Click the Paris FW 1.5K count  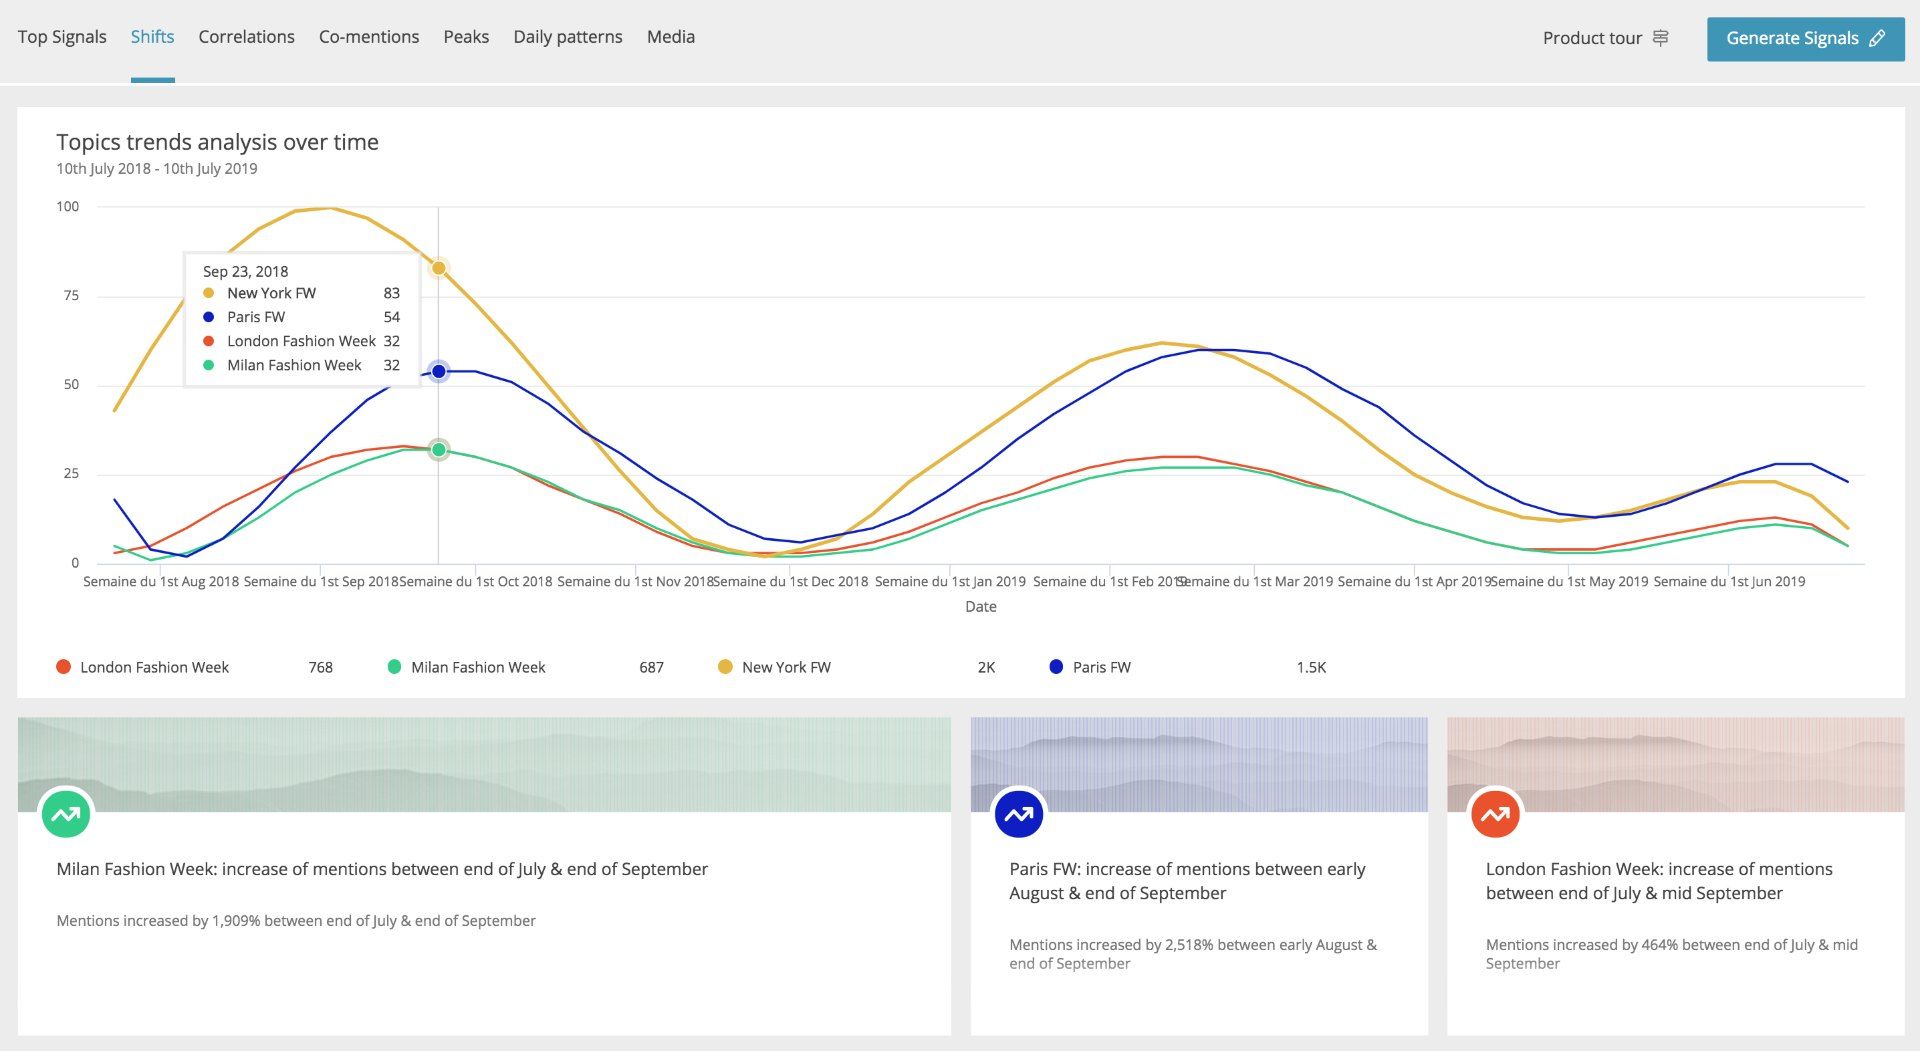pos(1311,667)
